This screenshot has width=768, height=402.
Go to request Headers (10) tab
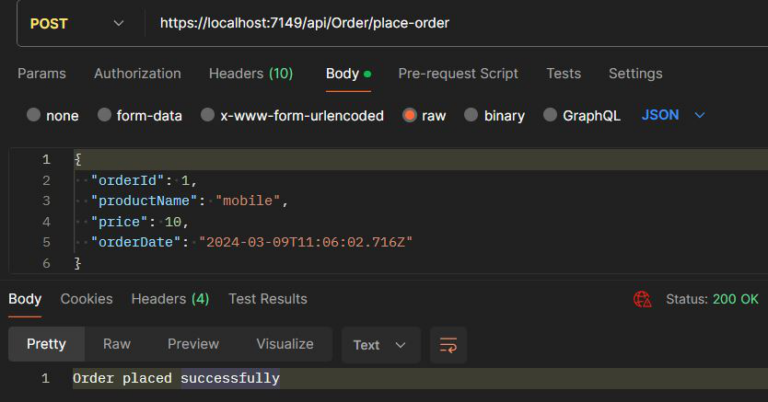[x=250, y=73]
